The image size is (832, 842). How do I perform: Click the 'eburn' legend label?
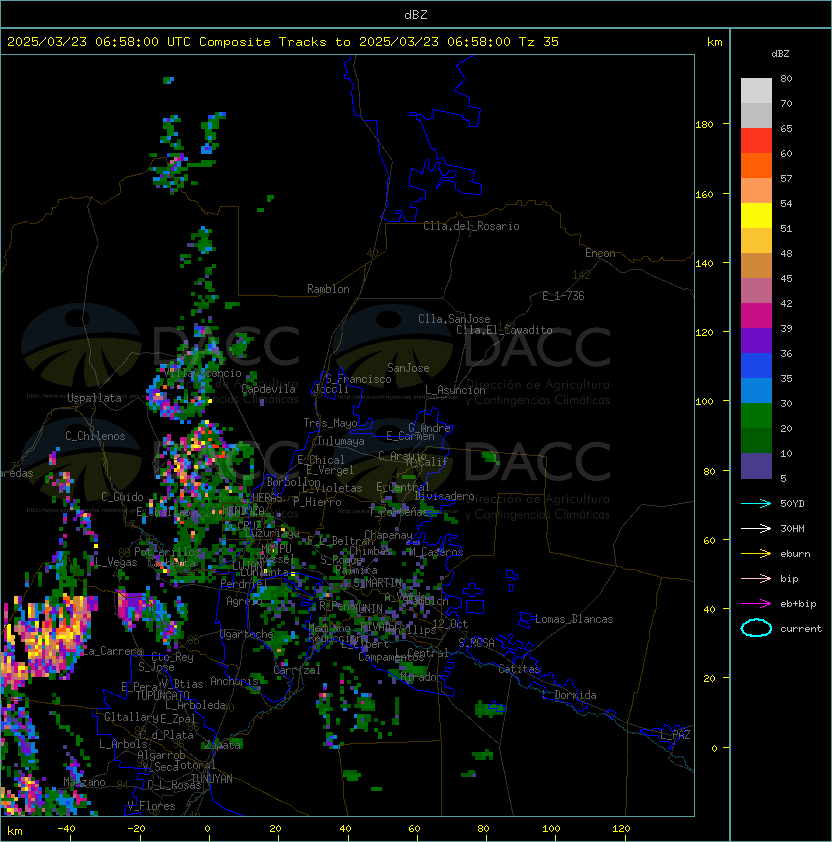(x=795, y=554)
